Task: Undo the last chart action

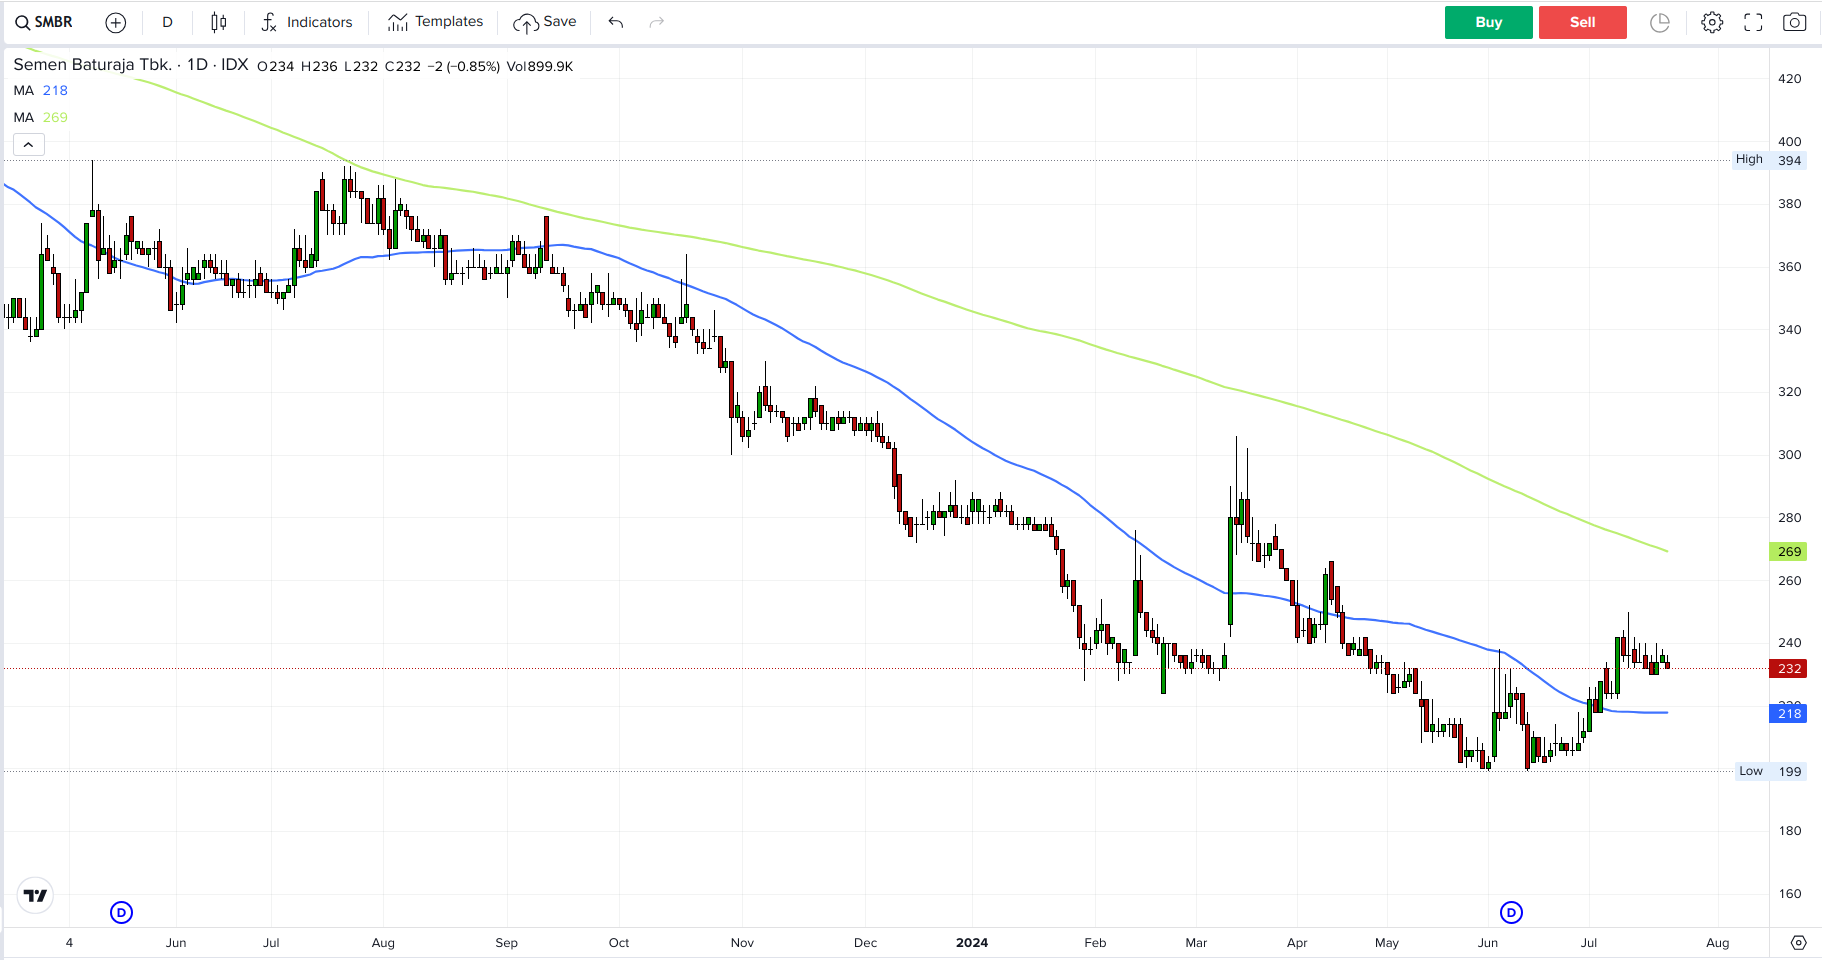Action: pos(616,22)
